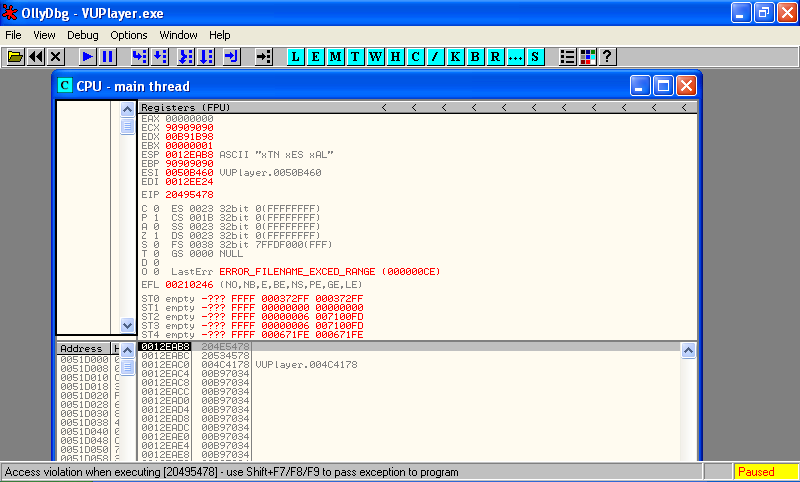Click the OllyDbg title bar app icon
This screenshot has width=800, height=482.
coord(10,13)
